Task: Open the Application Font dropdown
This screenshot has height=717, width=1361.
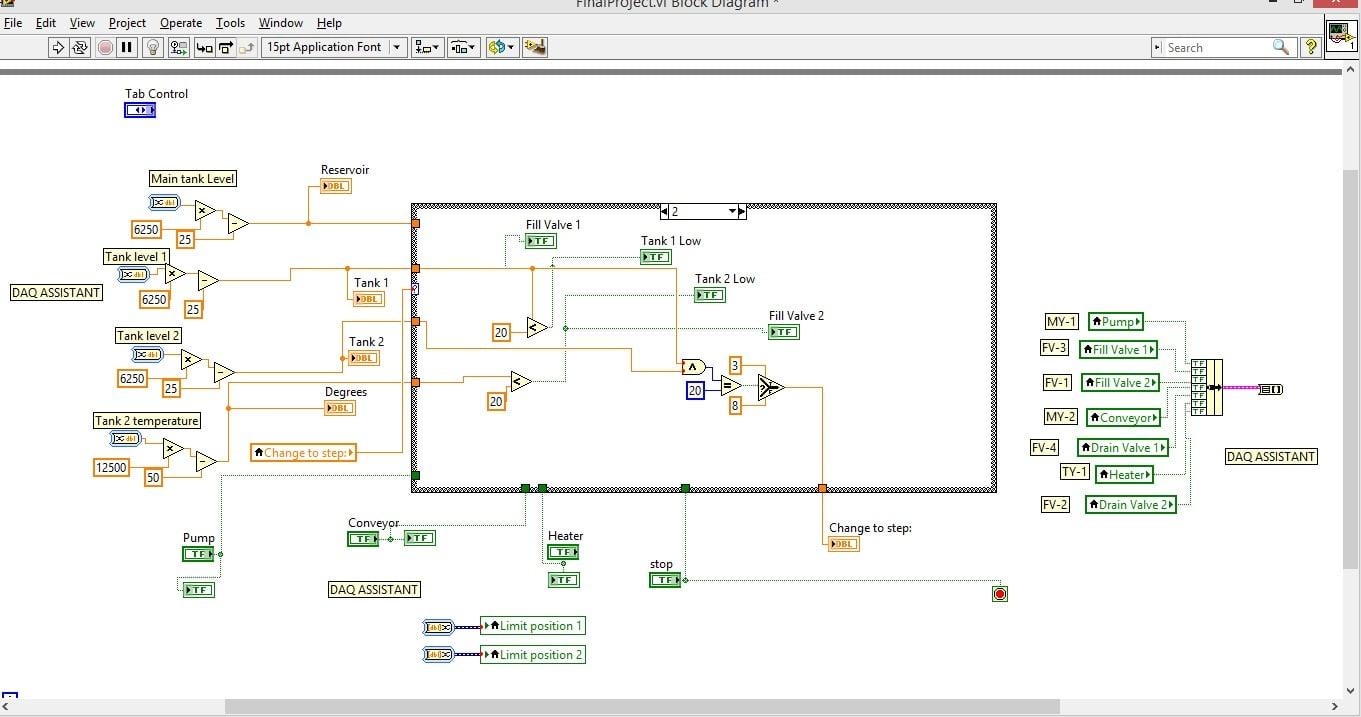Action: click(x=397, y=47)
